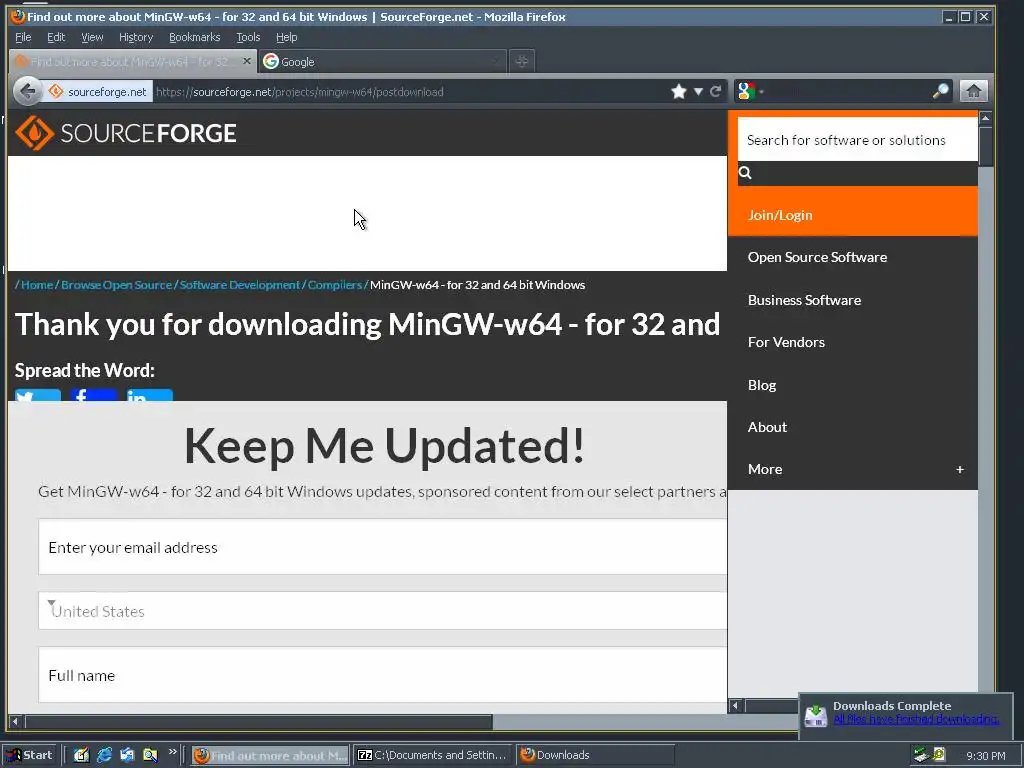1024x768 pixels.
Task: Open the View menu
Action: [x=92, y=37]
